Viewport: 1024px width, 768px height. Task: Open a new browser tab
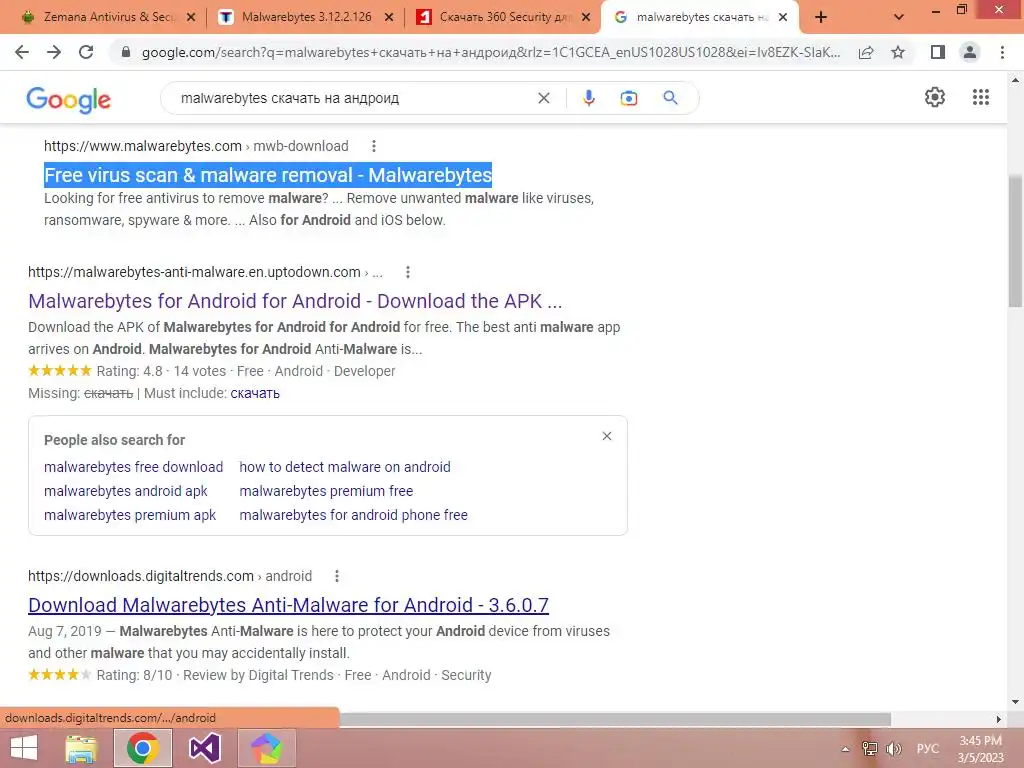[x=821, y=18]
